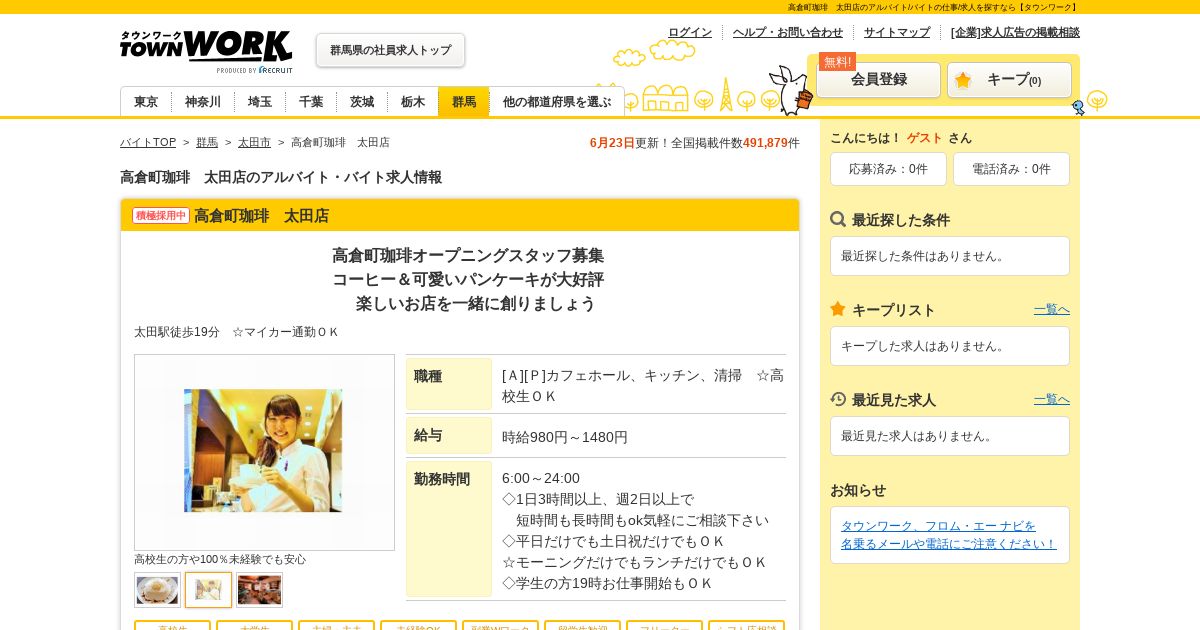Open ヘルプ・お問い合わせ link
Image resolution: width=1200 pixels, height=630 pixels.
click(x=788, y=32)
